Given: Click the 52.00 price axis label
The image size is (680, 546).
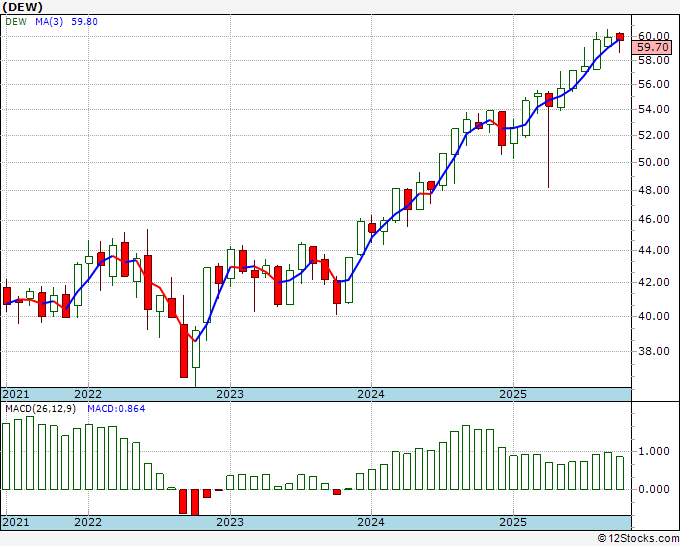Looking at the screenshot, I should tap(654, 135).
